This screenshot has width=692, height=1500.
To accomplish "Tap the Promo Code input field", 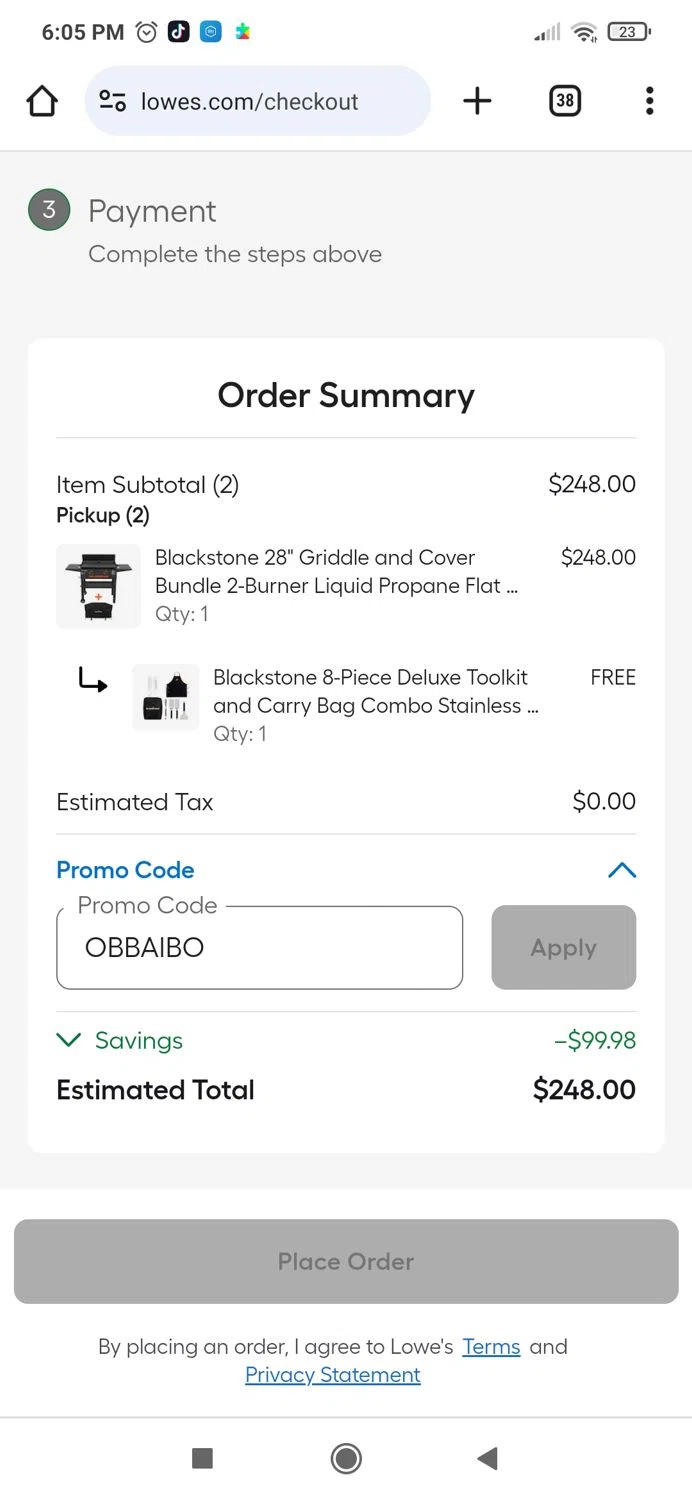I will pyautogui.click(x=259, y=947).
